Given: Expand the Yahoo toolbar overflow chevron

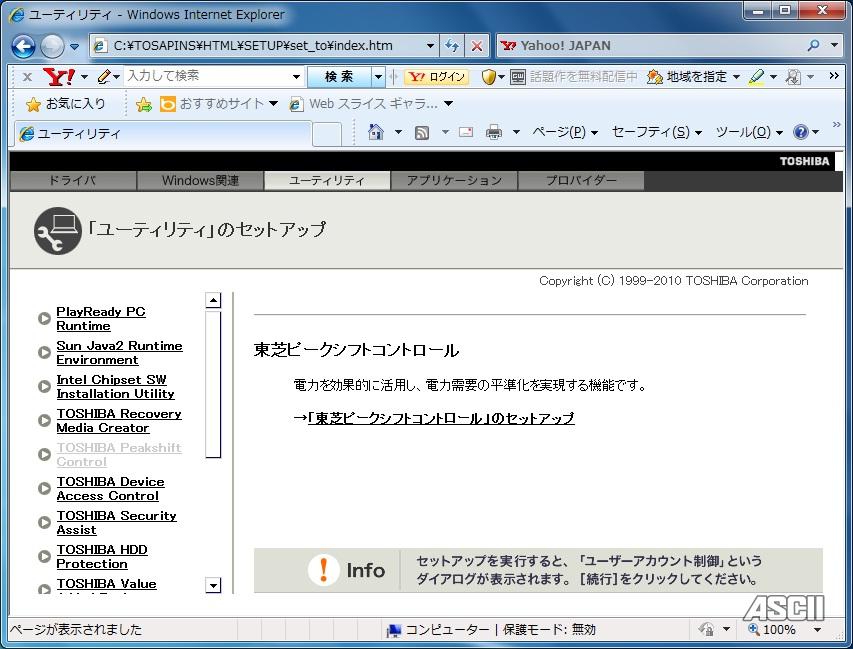Looking at the screenshot, I should pyautogui.click(x=833, y=76).
